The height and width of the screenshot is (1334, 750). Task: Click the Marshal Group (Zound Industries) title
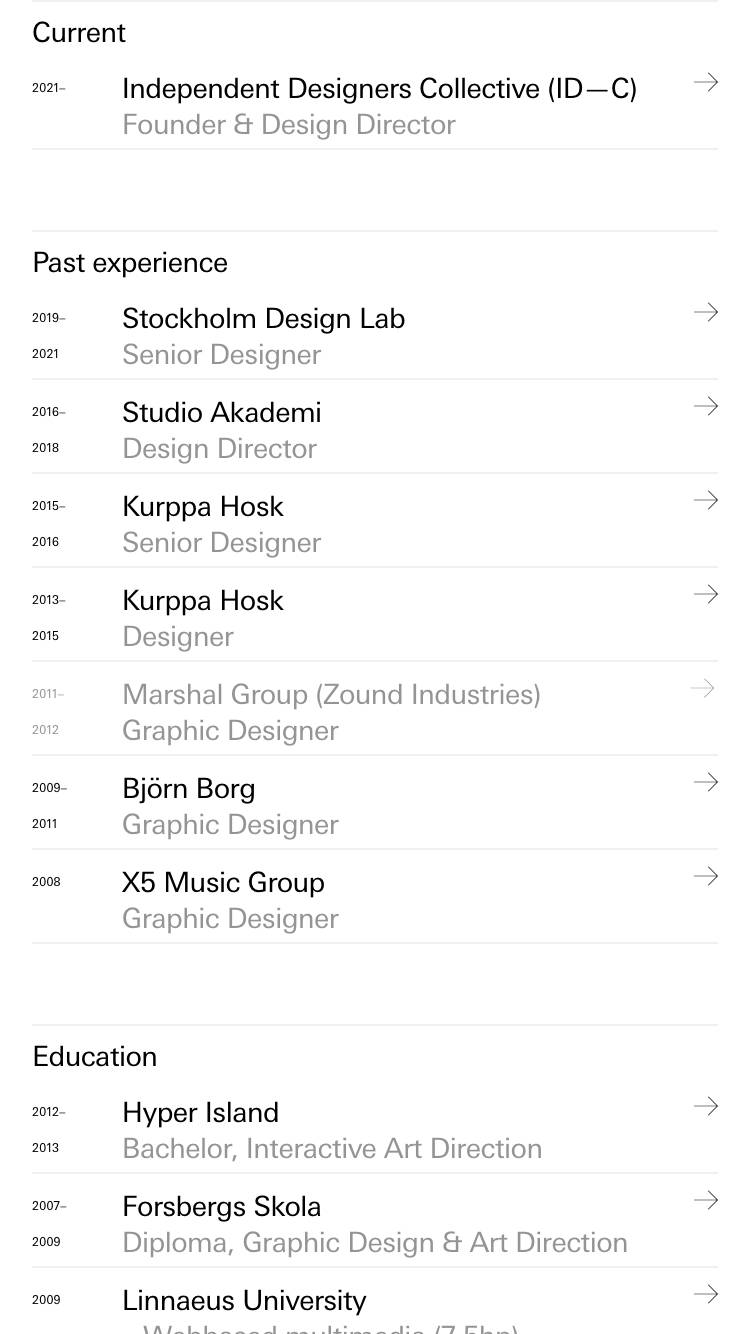click(331, 695)
